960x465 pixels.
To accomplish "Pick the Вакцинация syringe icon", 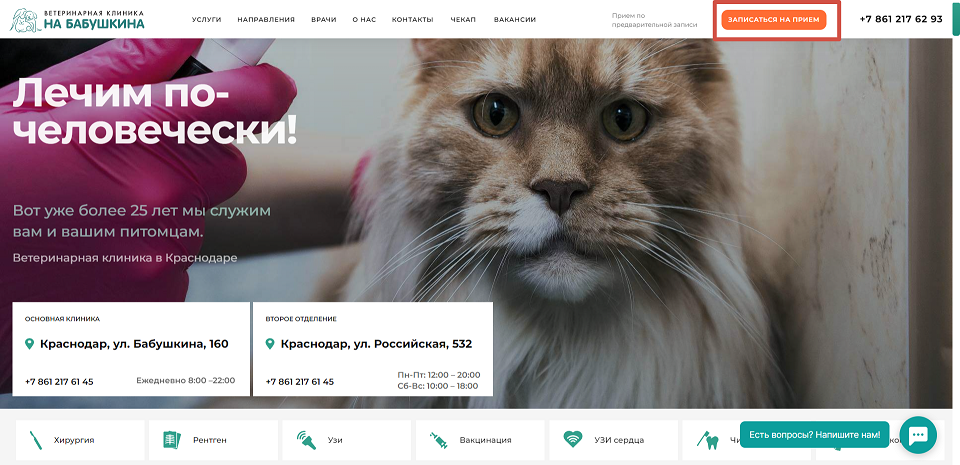I will pyautogui.click(x=438, y=440).
